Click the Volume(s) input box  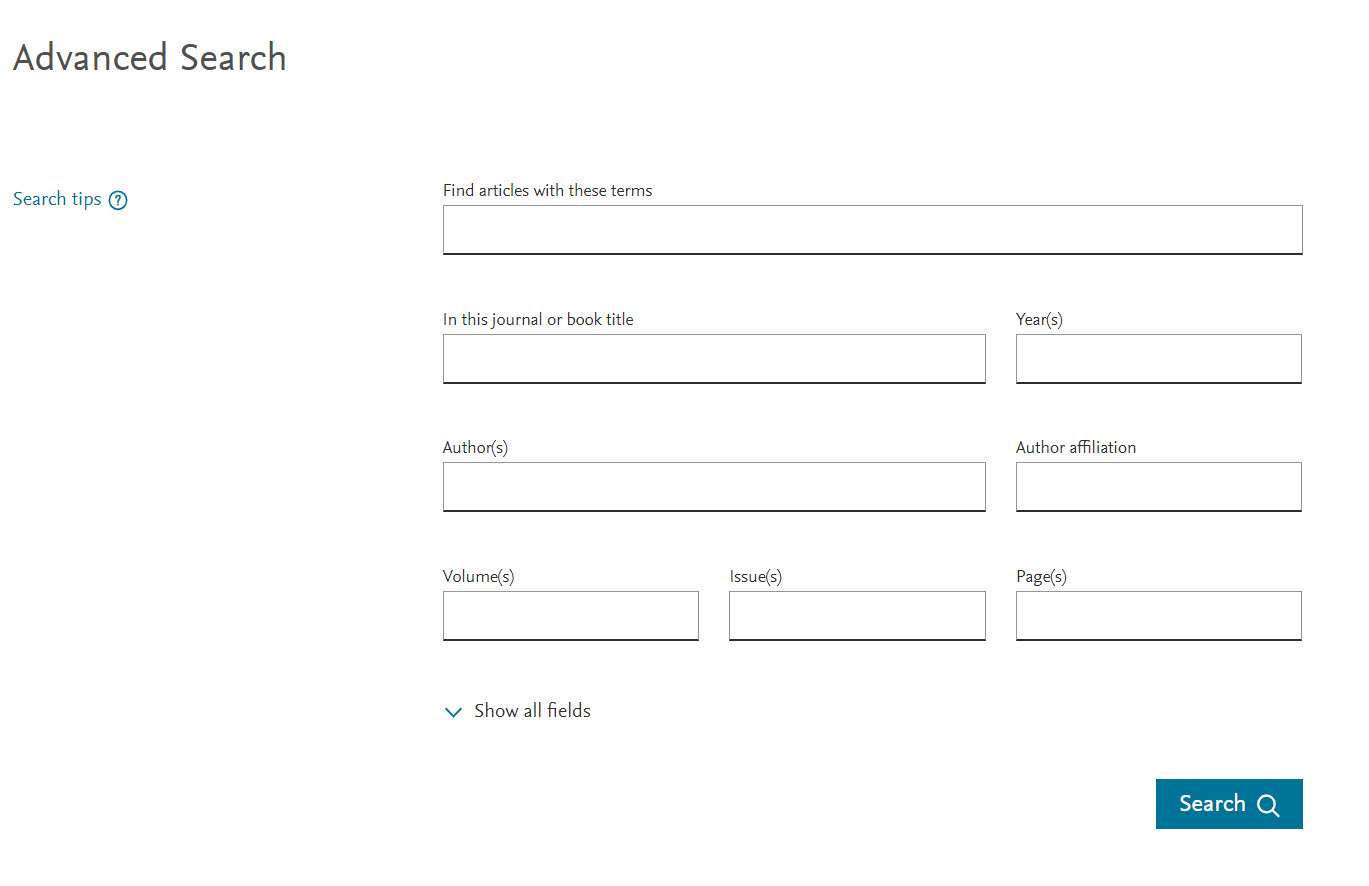coord(570,615)
